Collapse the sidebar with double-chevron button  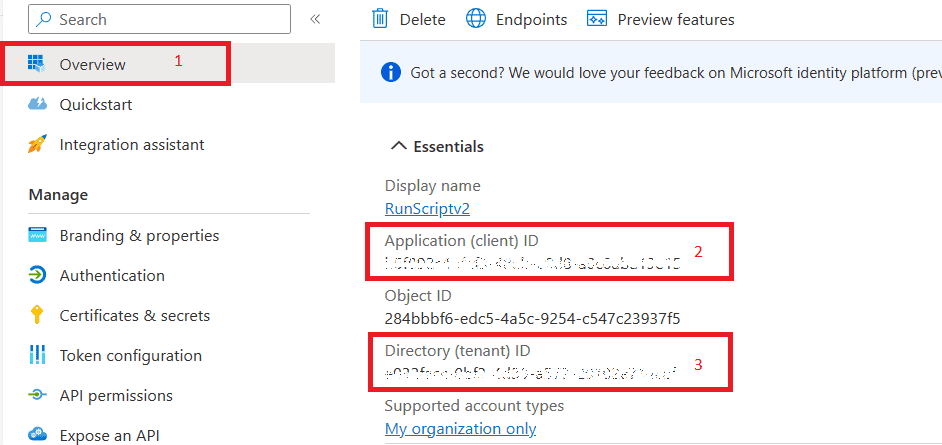click(x=315, y=19)
